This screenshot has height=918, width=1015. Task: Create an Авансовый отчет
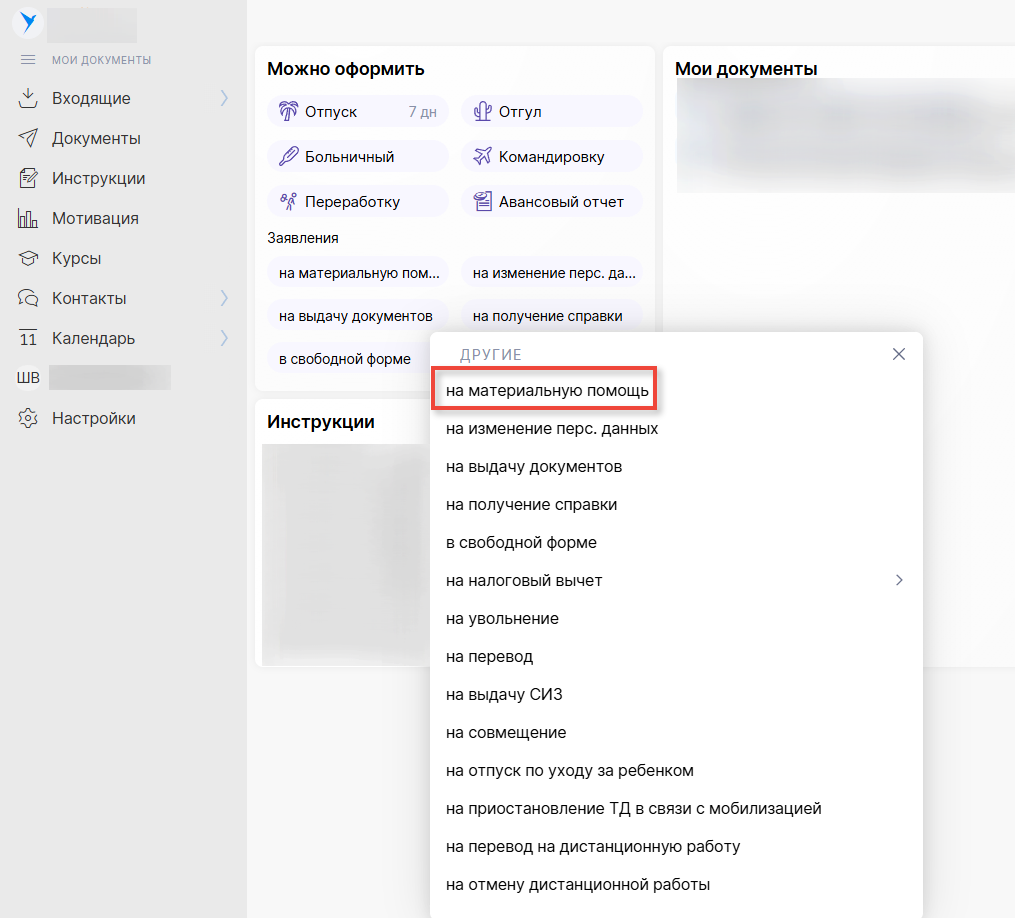tap(551, 201)
